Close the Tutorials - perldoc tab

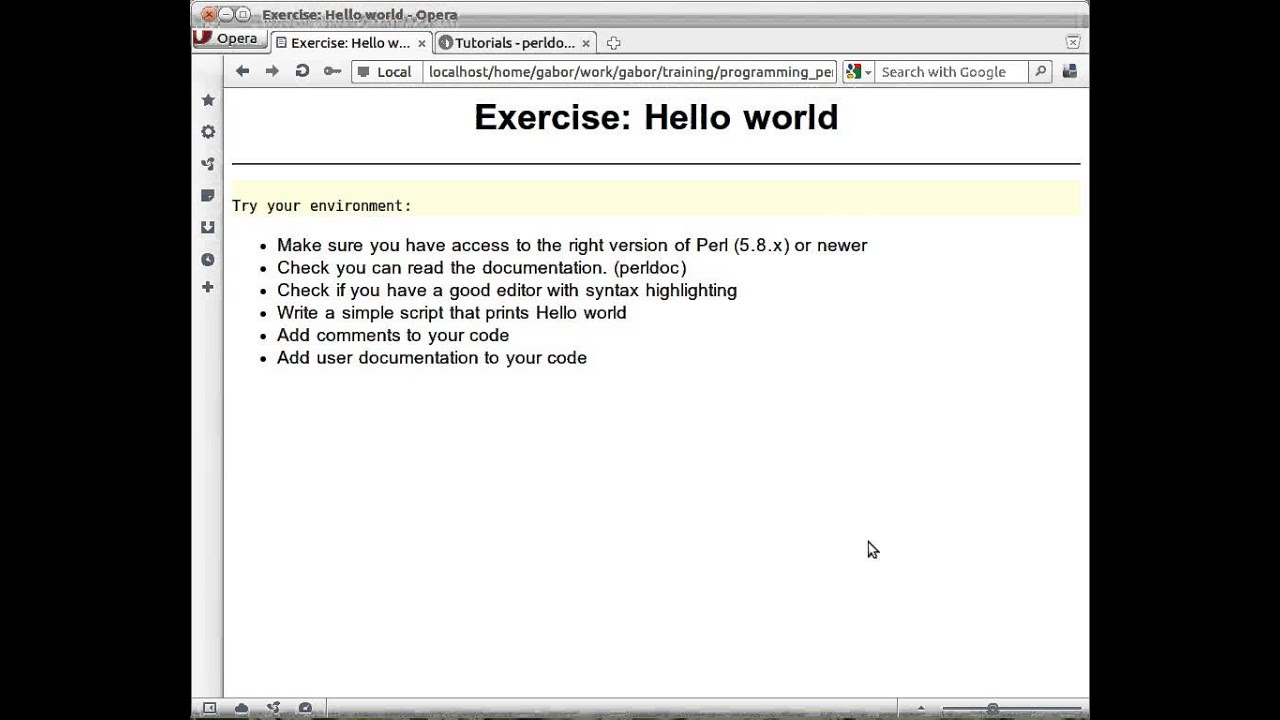tap(586, 43)
